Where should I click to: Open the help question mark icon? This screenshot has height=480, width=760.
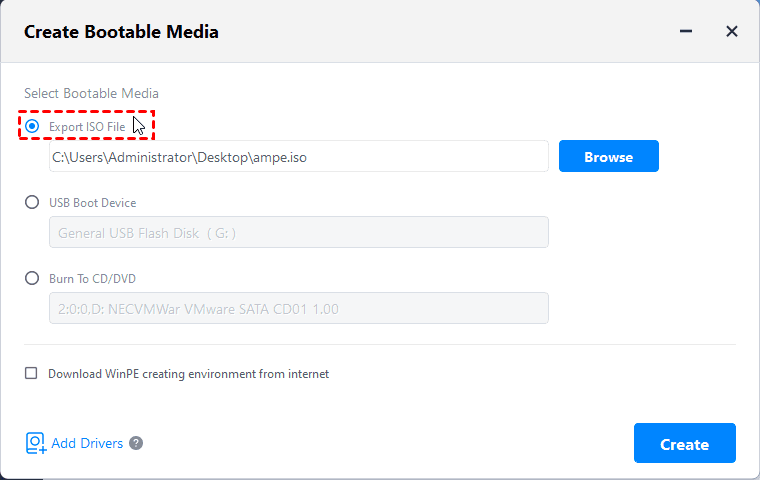coord(136,443)
